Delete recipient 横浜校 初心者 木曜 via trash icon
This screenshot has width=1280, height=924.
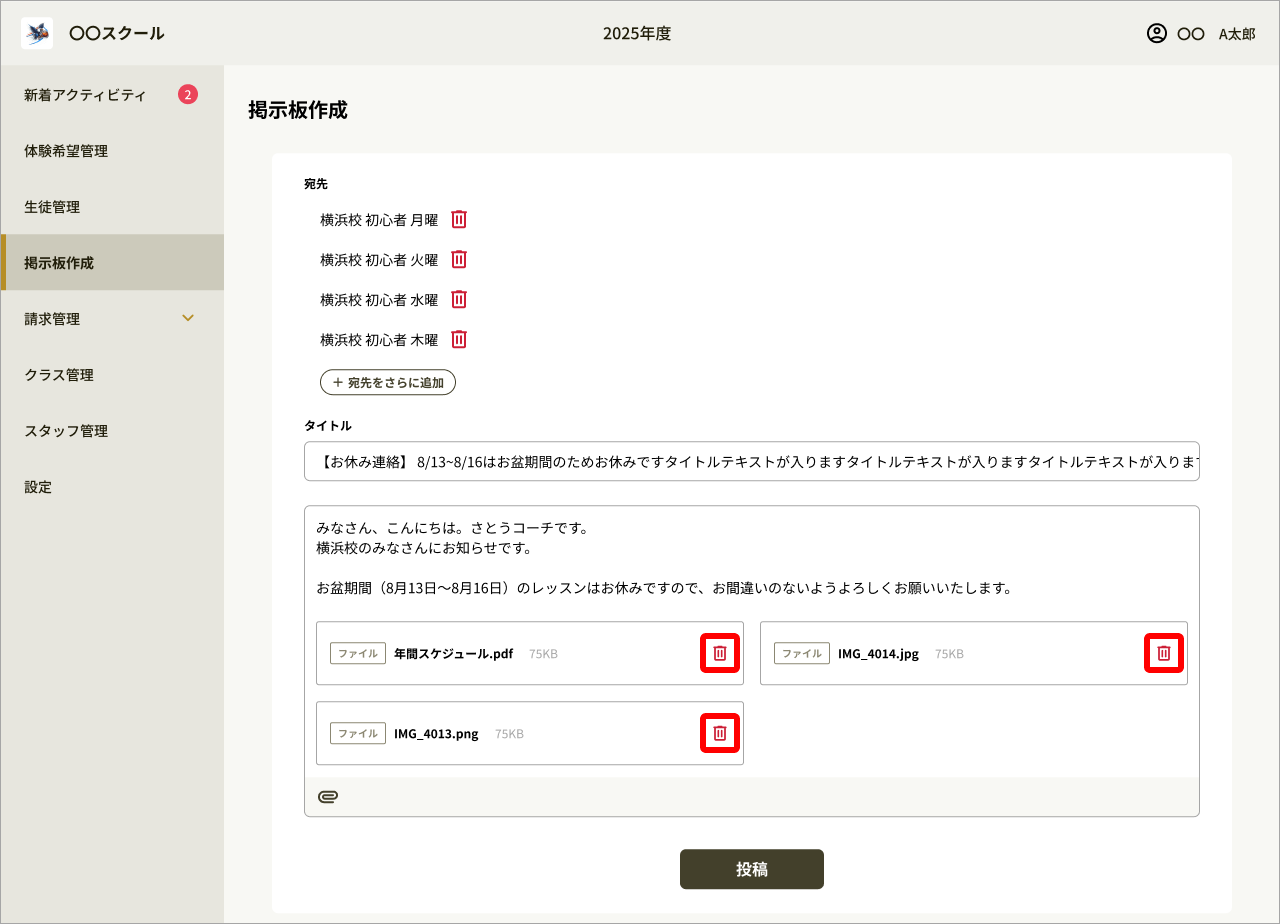point(458,339)
